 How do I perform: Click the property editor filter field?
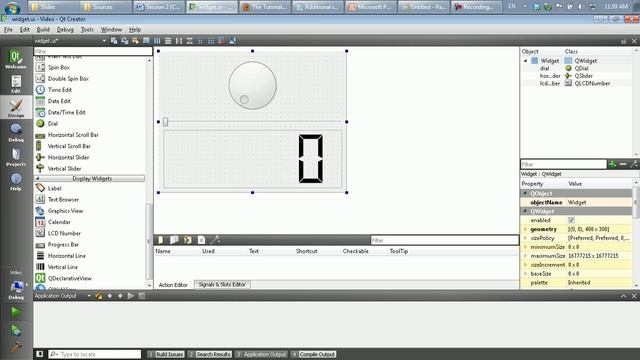coord(563,164)
